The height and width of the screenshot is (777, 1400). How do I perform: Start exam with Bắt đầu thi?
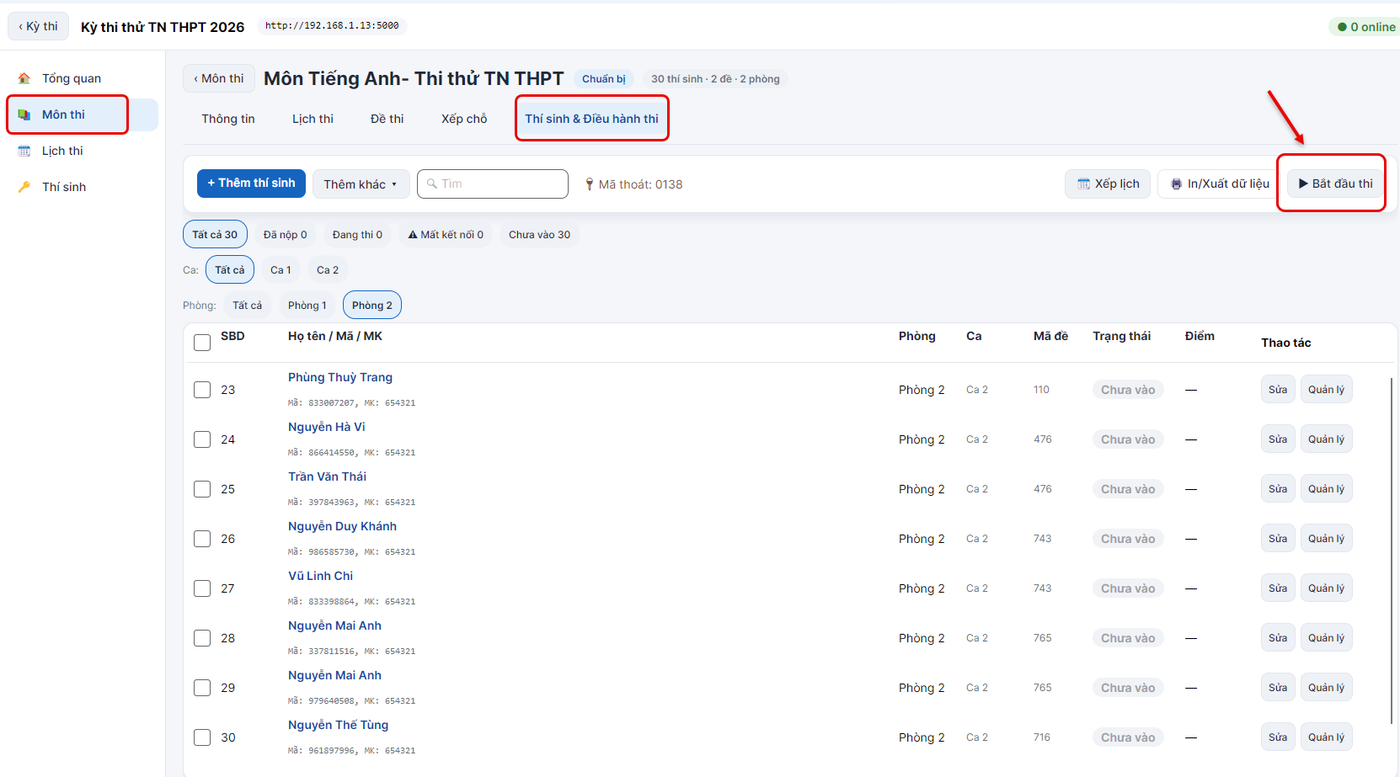click(x=1335, y=184)
